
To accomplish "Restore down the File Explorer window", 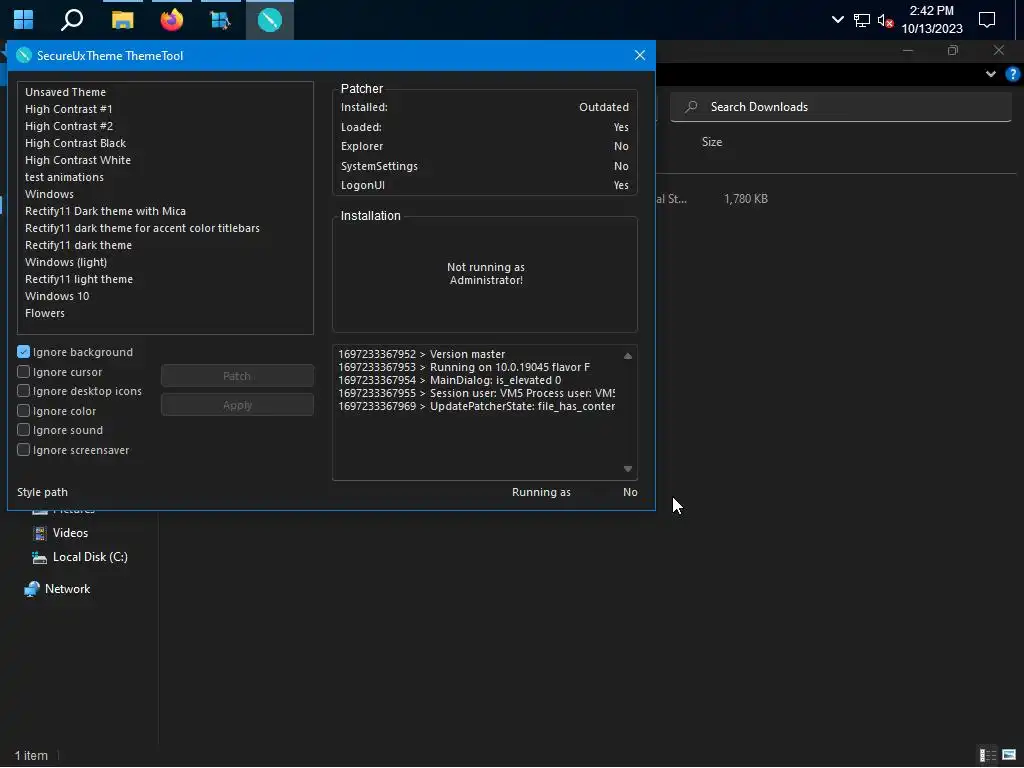I will click(953, 50).
